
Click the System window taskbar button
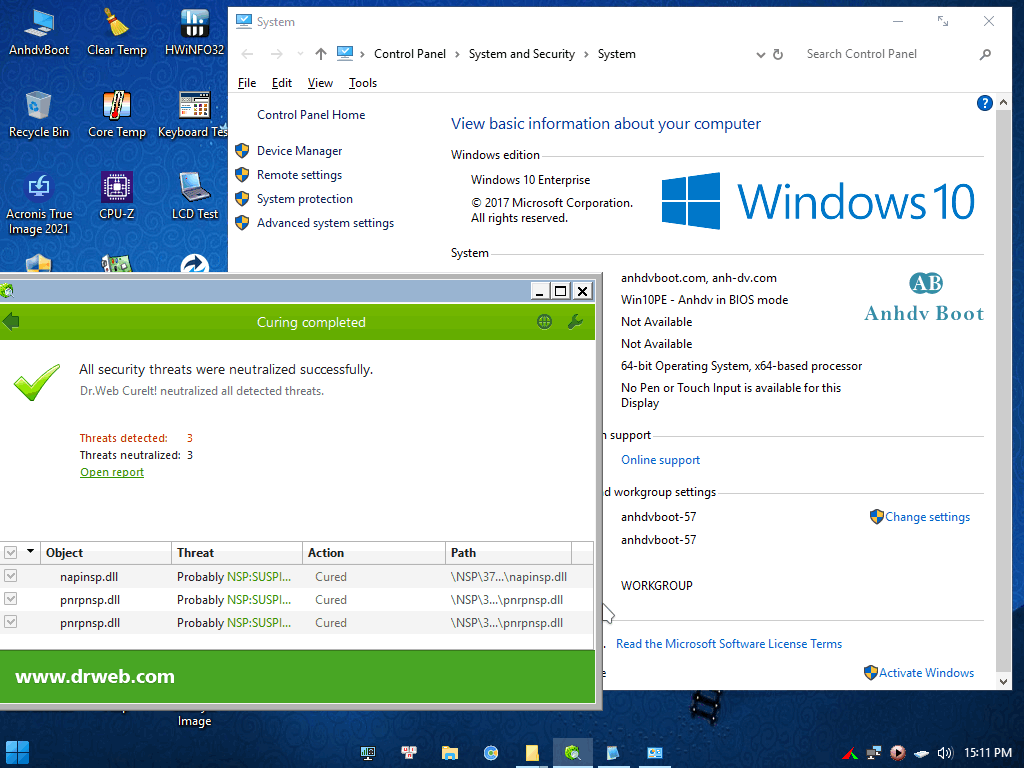tap(654, 752)
